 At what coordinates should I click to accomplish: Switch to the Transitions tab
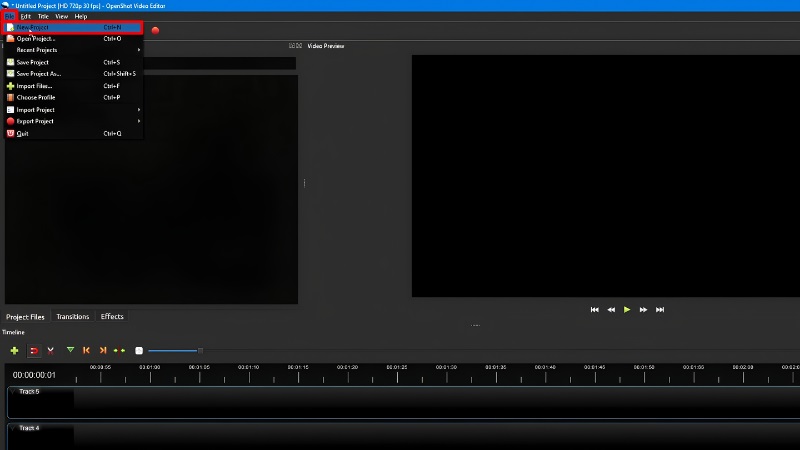click(x=72, y=316)
